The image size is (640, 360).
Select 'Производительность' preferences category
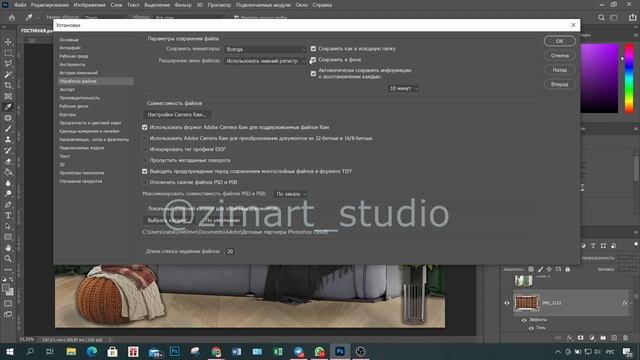(x=80, y=98)
